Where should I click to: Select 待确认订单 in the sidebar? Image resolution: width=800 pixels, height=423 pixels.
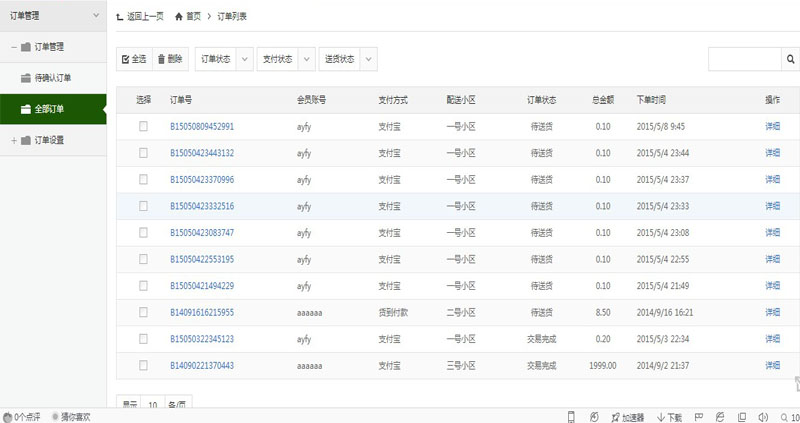[x=52, y=77]
